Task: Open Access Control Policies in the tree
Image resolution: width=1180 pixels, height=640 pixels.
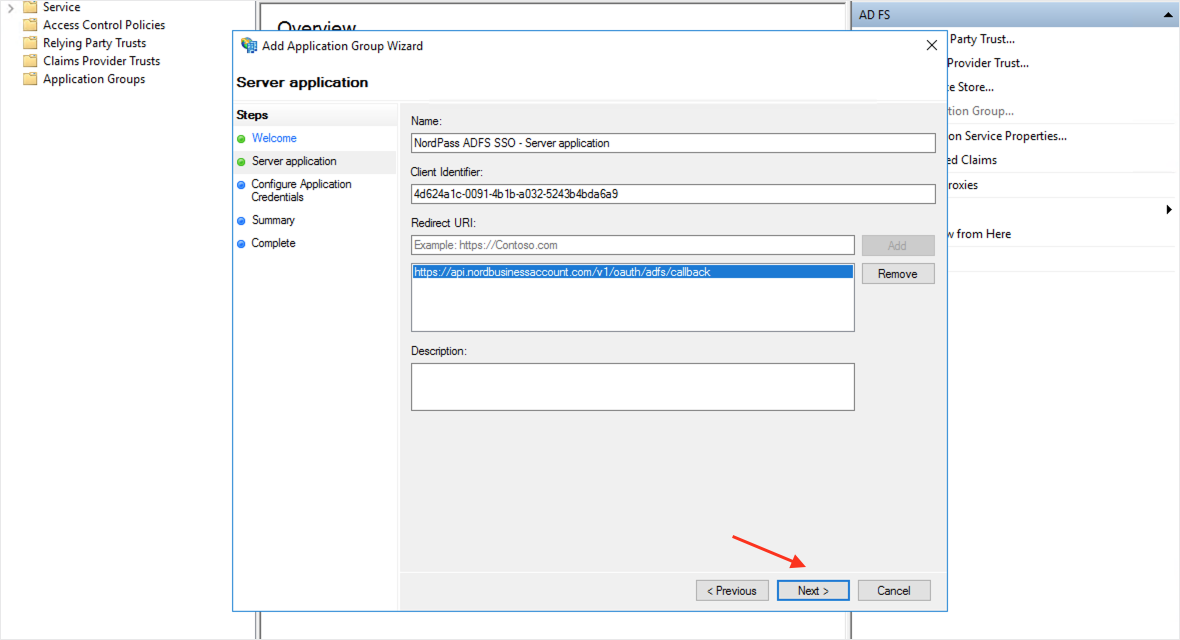Action: (x=104, y=25)
